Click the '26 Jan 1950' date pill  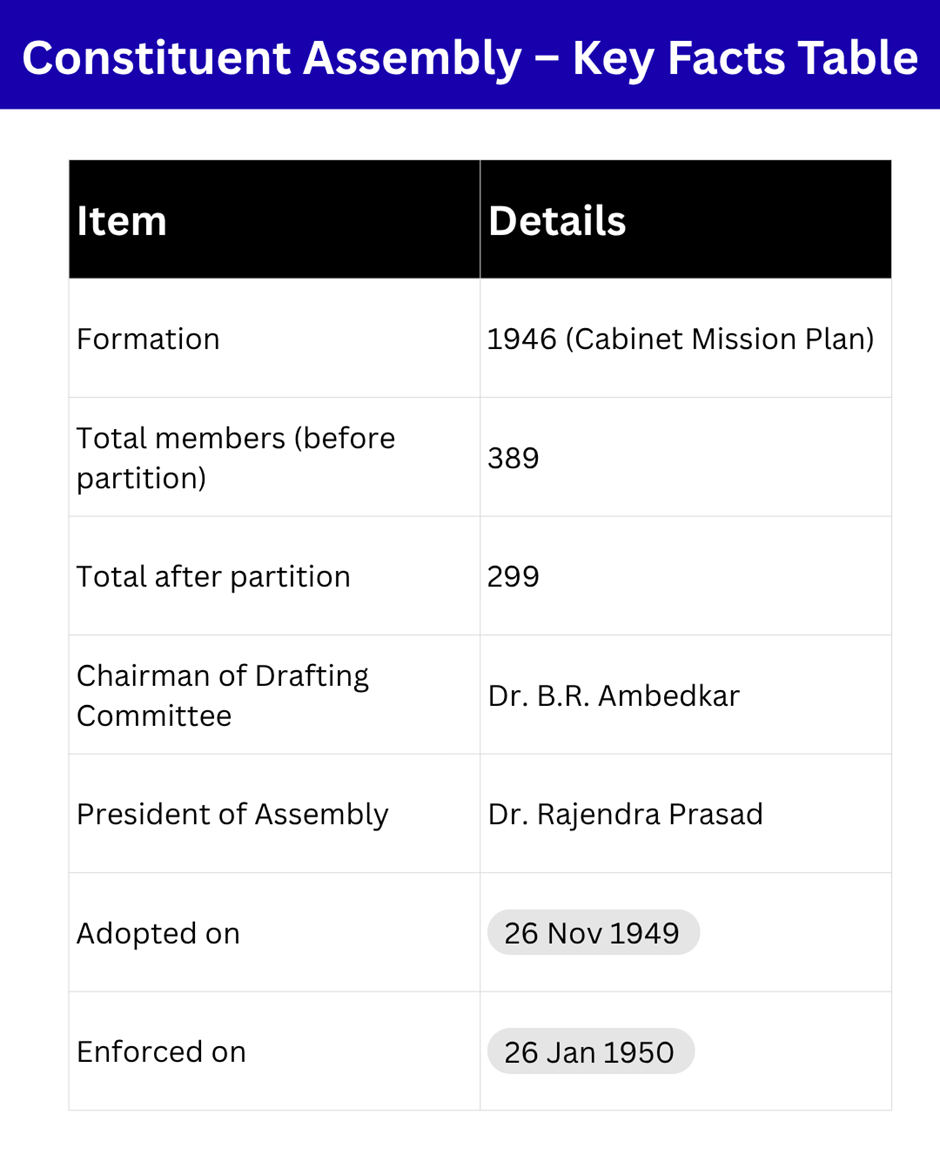pos(590,1052)
